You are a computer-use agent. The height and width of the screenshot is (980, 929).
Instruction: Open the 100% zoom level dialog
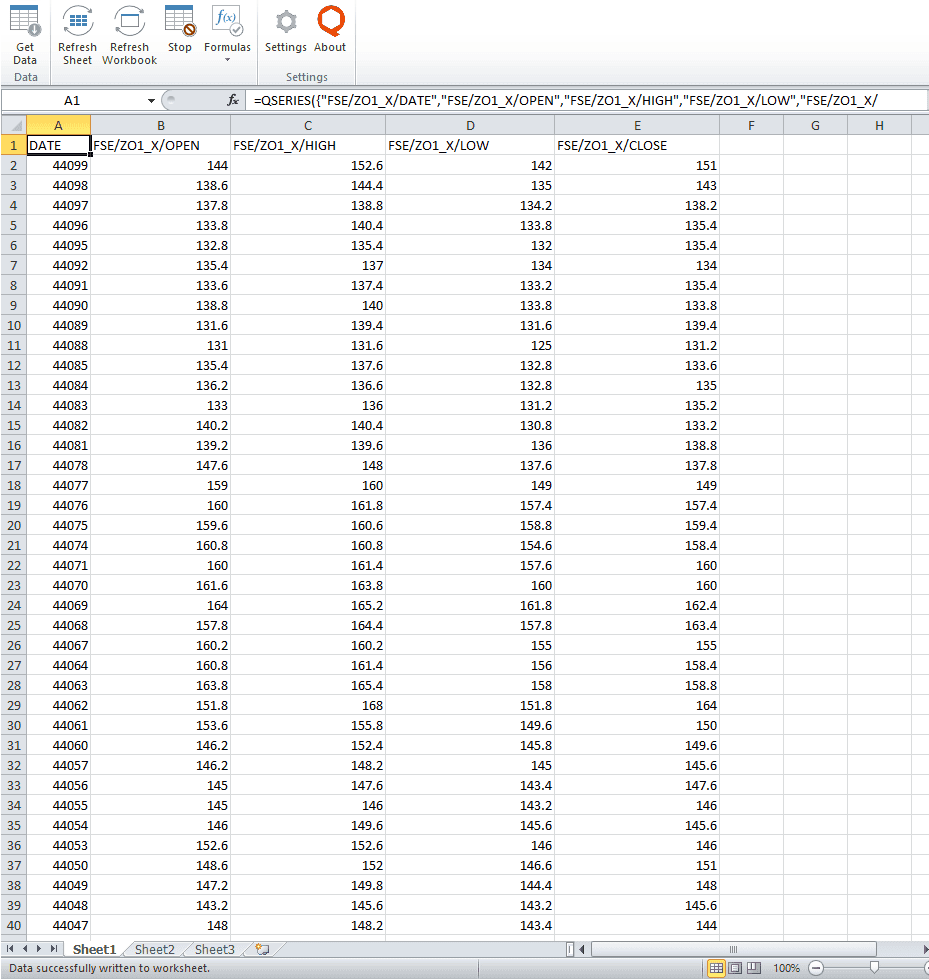pyautogui.click(x=787, y=968)
